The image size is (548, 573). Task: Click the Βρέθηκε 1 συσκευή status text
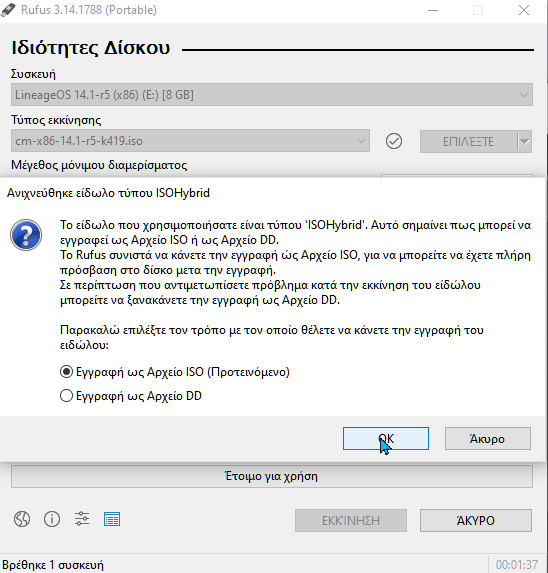(x=53, y=565)
